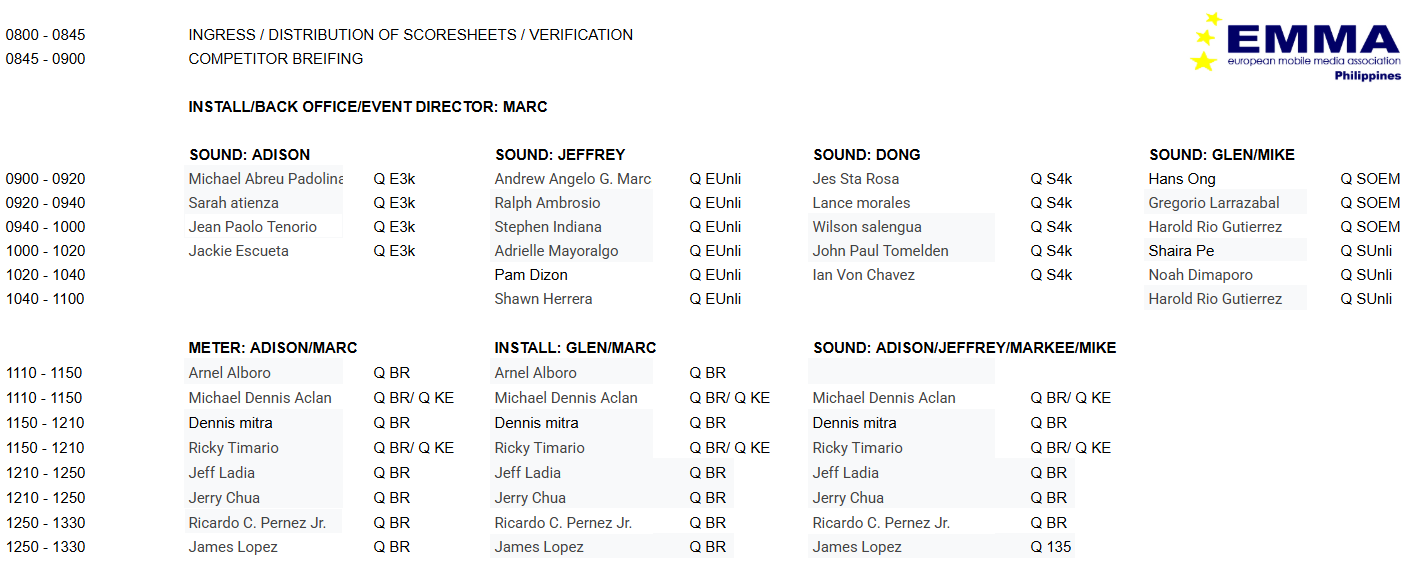Click the Pam Dizon cell
Image resolution: width=1414 pixels, height=561 pixels.
coord(531,275)
